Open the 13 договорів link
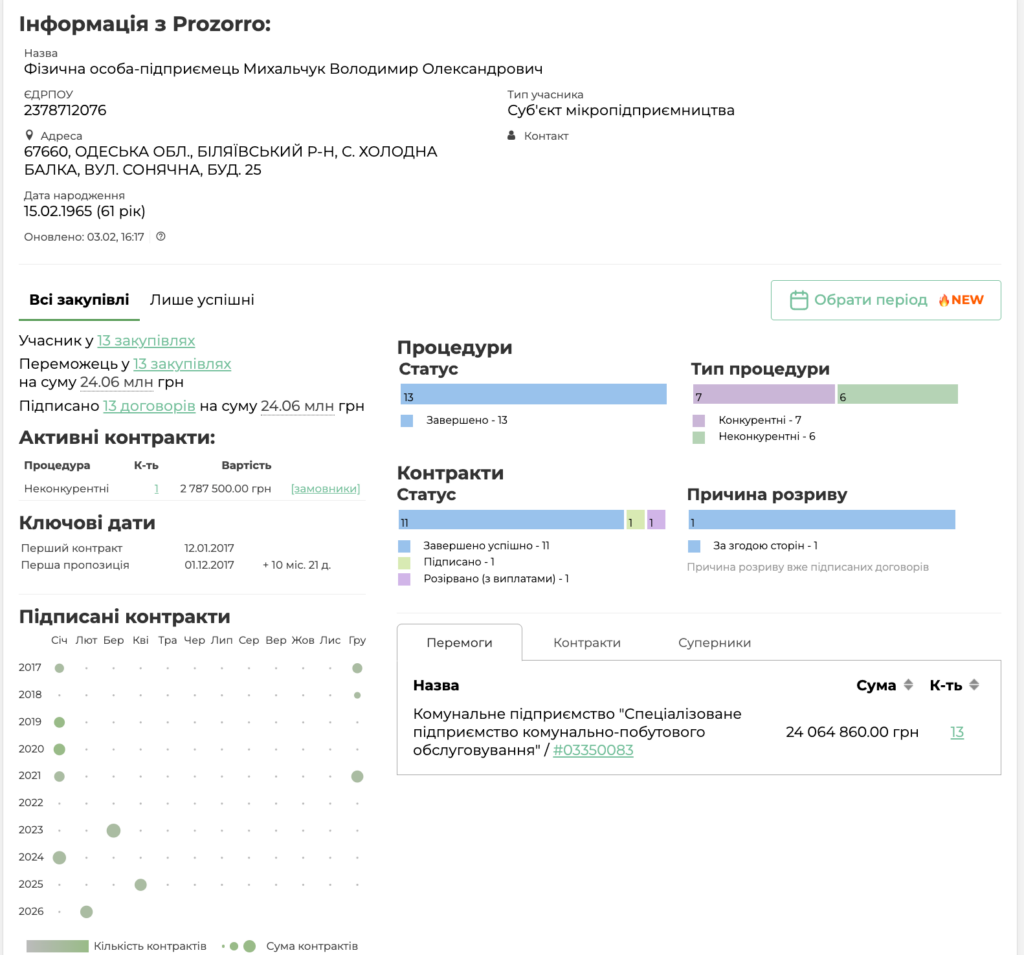The height and width of the screenshot is (955, 1024). pos(149,406)
